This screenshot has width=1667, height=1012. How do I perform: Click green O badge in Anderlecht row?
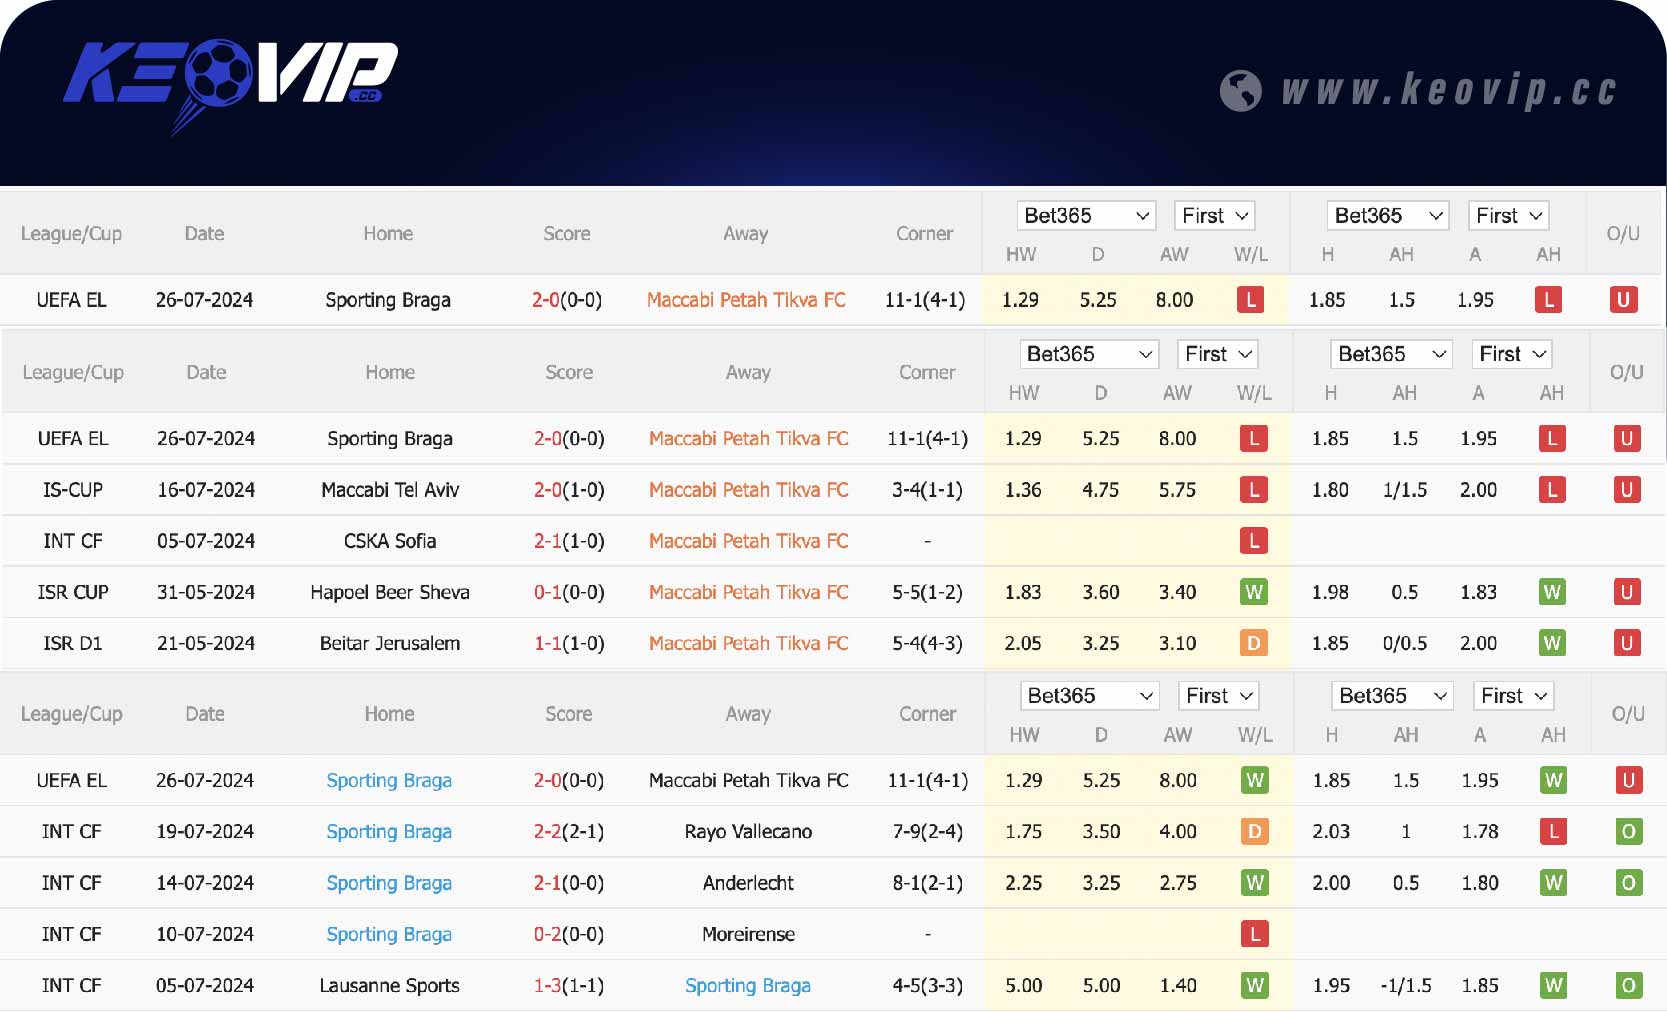1628,883
